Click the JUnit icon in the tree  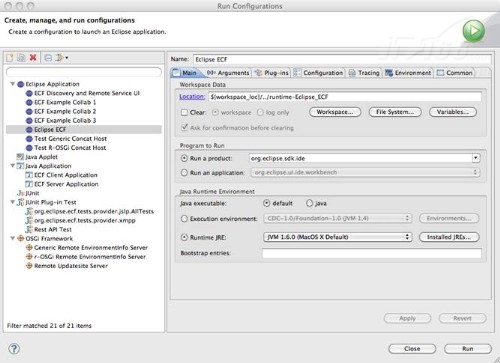[x=20, y=193]
